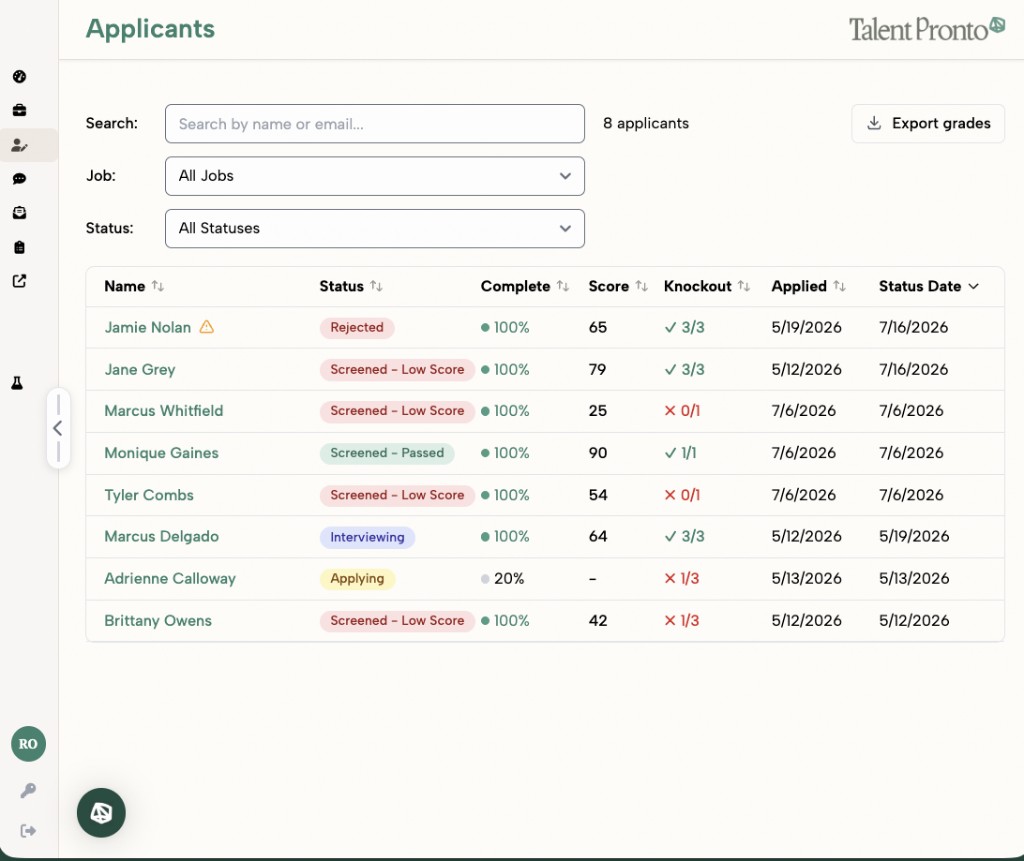The width and height of the screenshot is (1024, 861).
Task: Click the logout icon at sidebar bottom
Action: 28,831
